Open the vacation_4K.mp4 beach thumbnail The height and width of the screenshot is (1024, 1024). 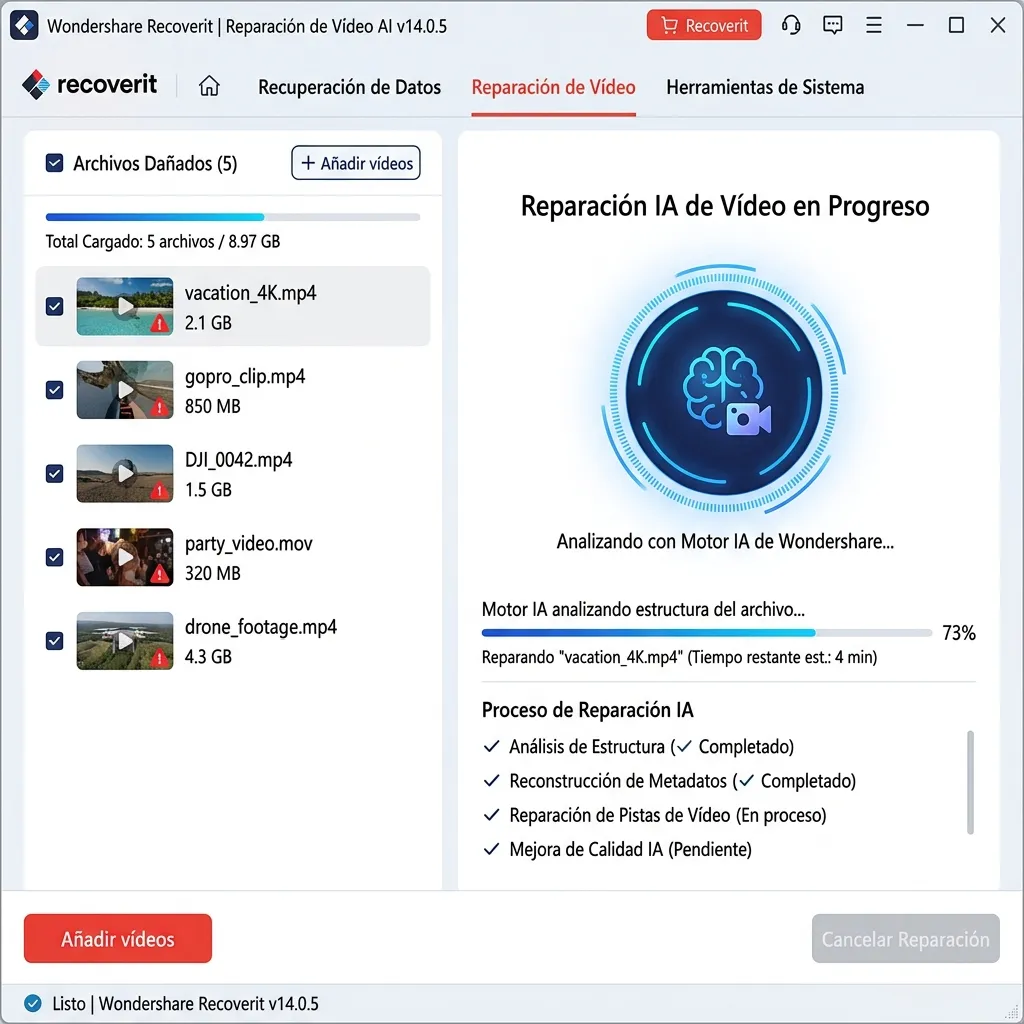click(125, 306)
